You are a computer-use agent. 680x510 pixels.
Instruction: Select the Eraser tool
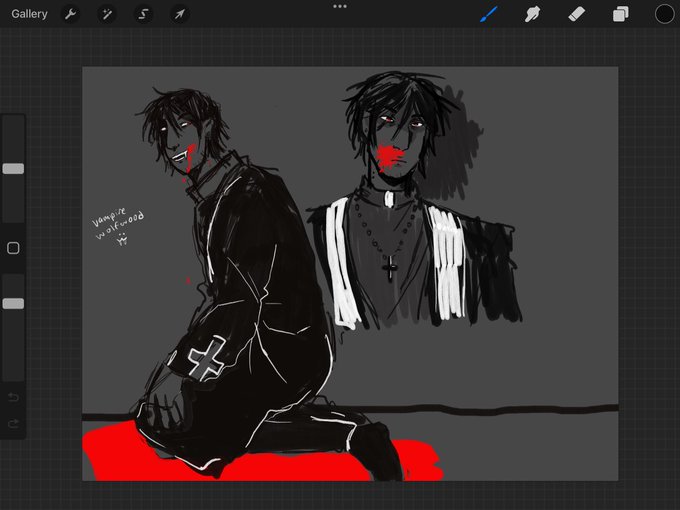click(576, 14)
